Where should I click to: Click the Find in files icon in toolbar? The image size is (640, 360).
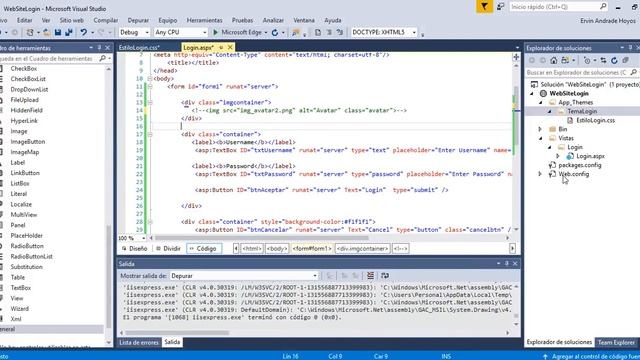(296, 32)
